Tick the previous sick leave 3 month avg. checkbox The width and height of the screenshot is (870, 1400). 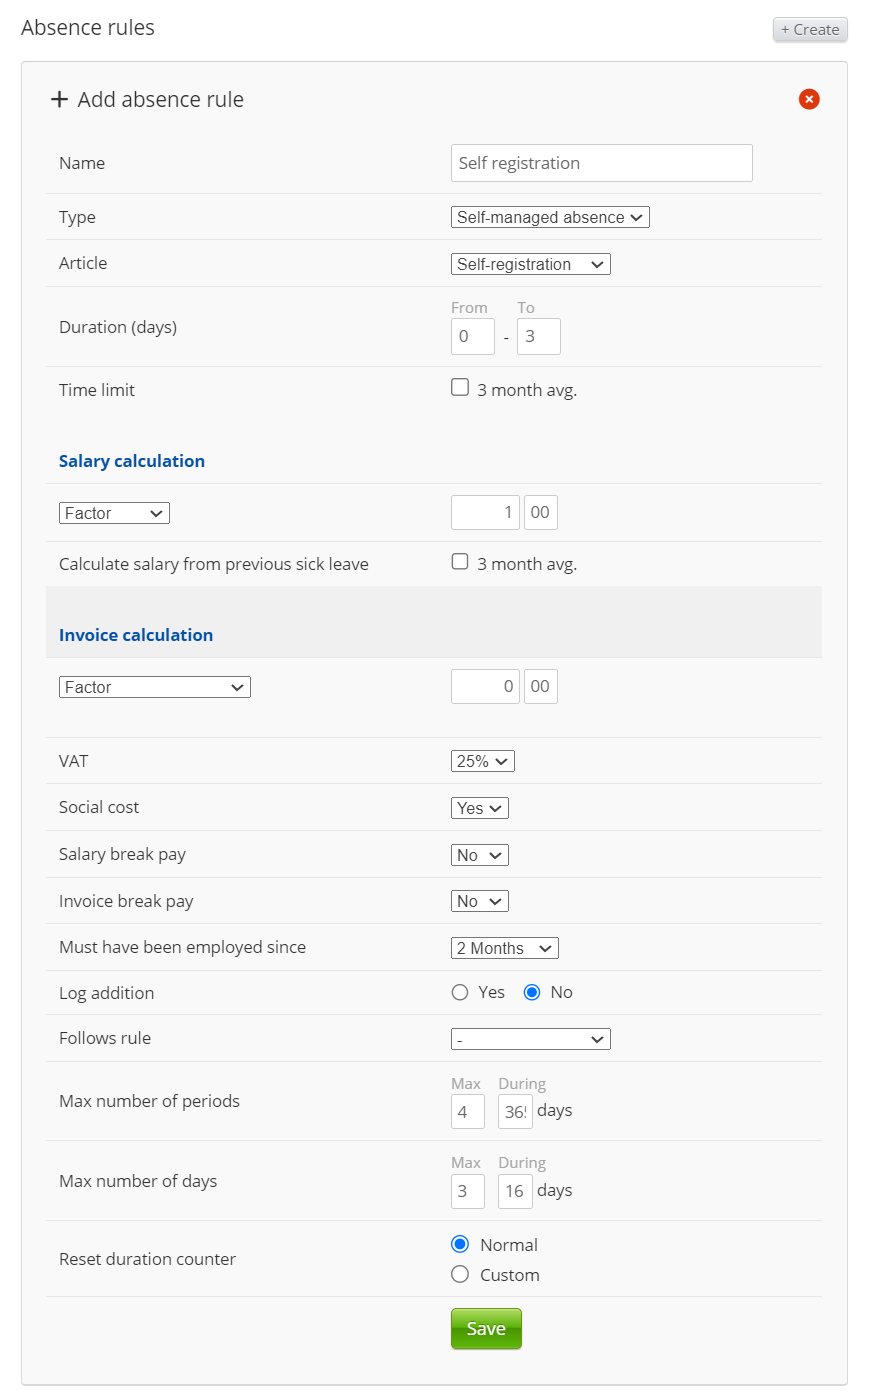(x=460, y=562)
